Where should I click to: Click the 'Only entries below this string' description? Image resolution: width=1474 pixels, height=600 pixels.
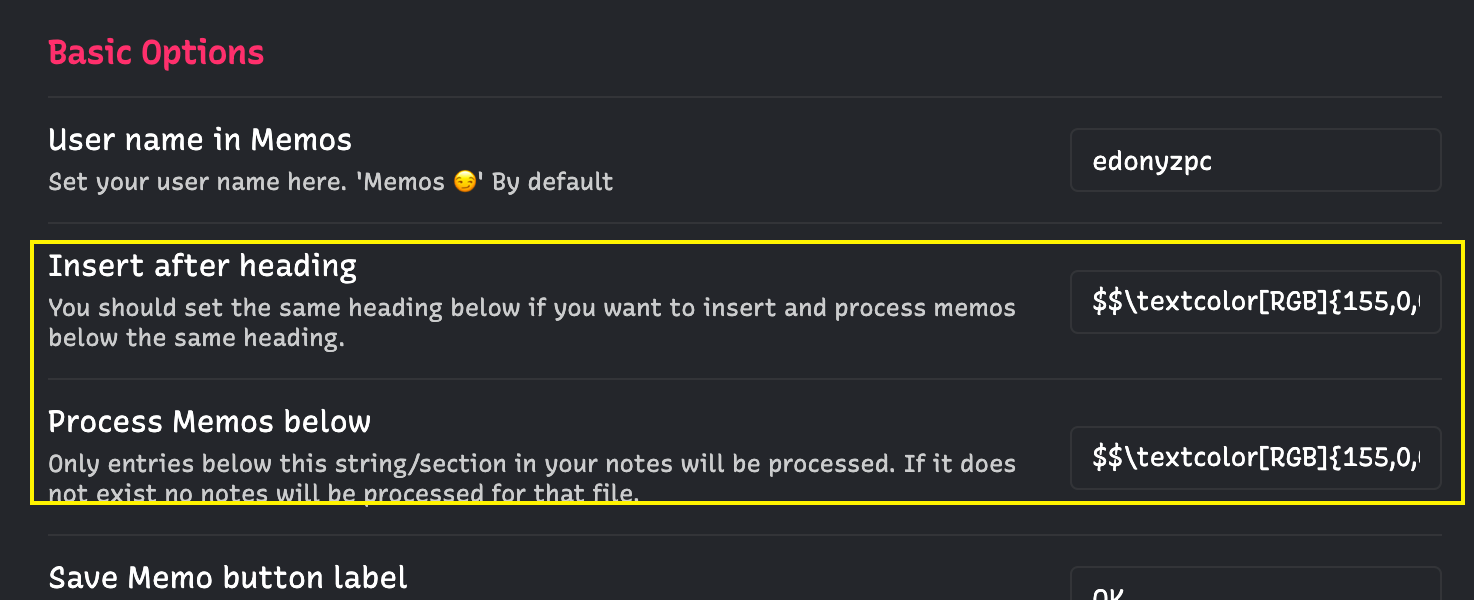[x=532, y=478]
